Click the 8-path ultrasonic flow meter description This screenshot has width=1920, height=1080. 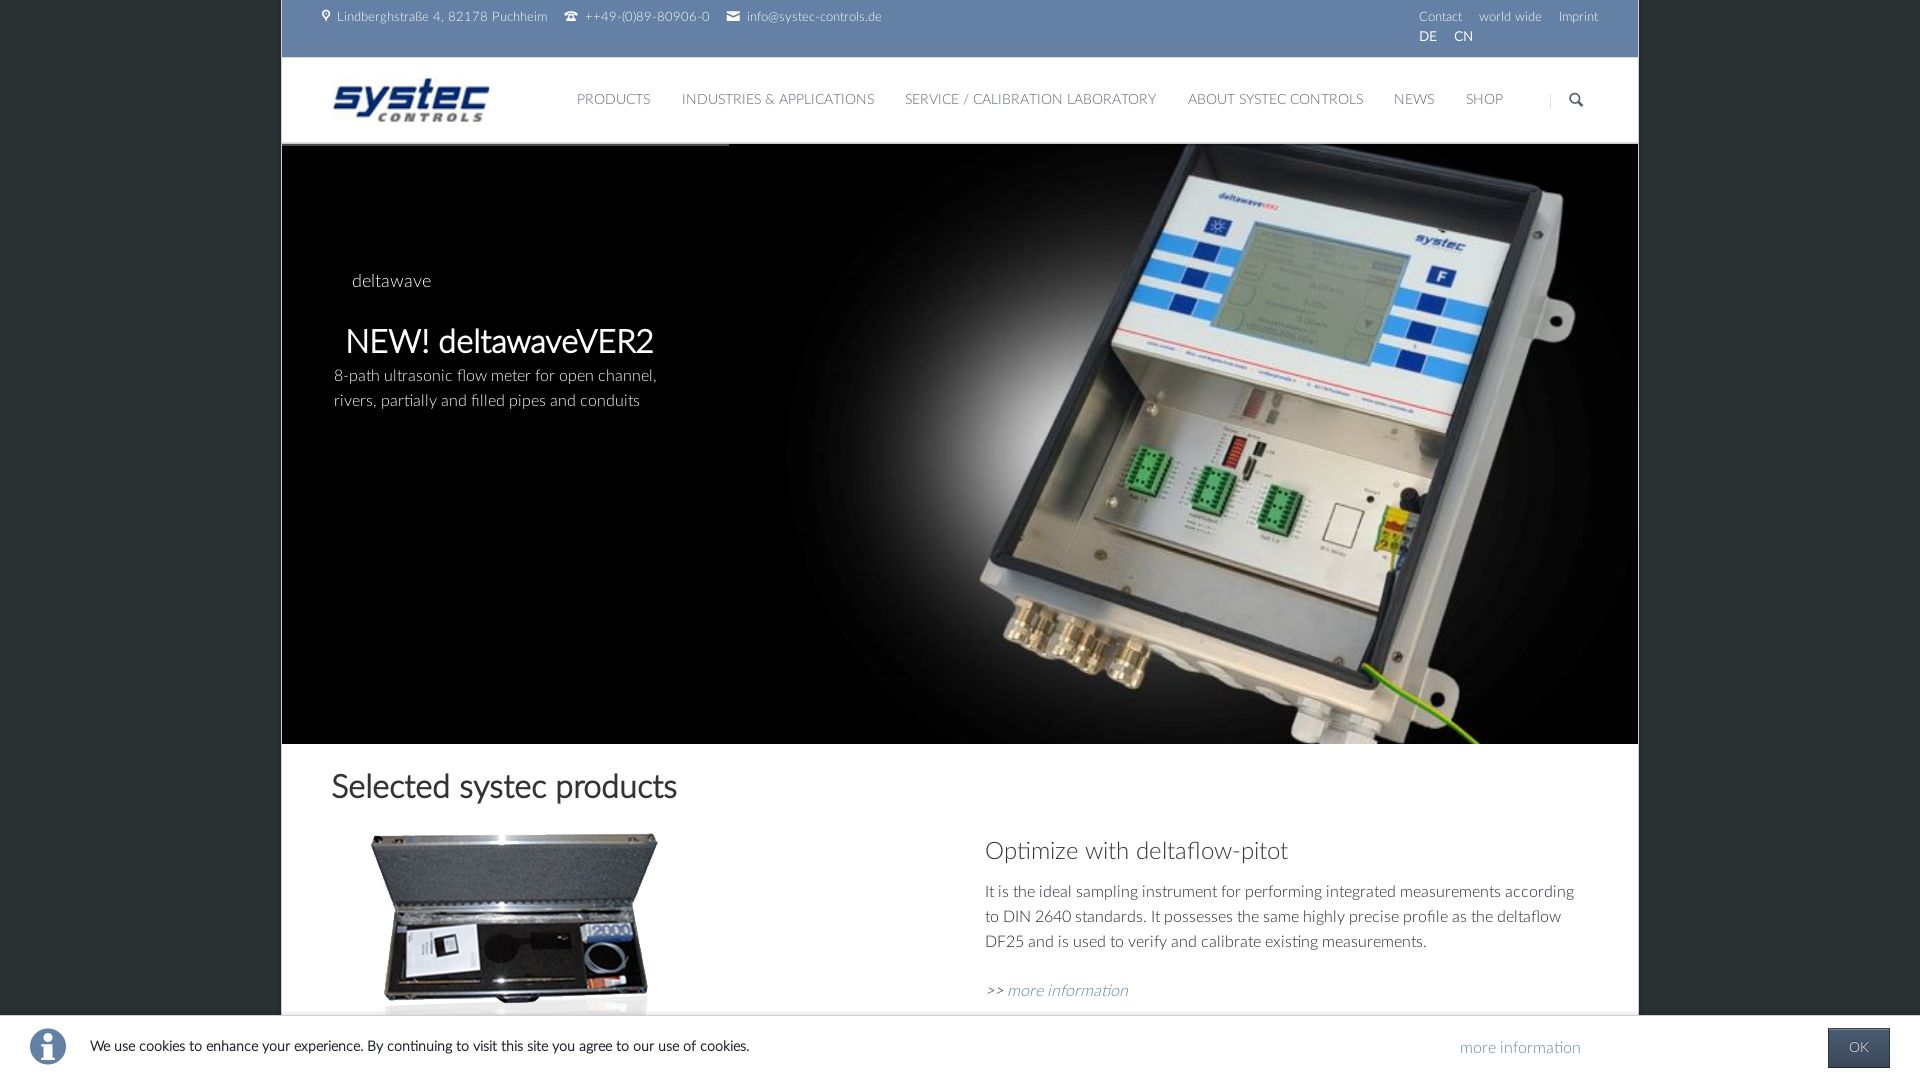click(x=495, y=389)
